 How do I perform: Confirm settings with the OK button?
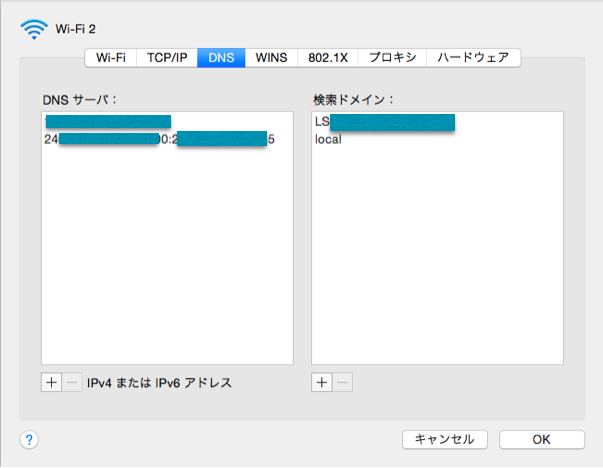[541, 439]
